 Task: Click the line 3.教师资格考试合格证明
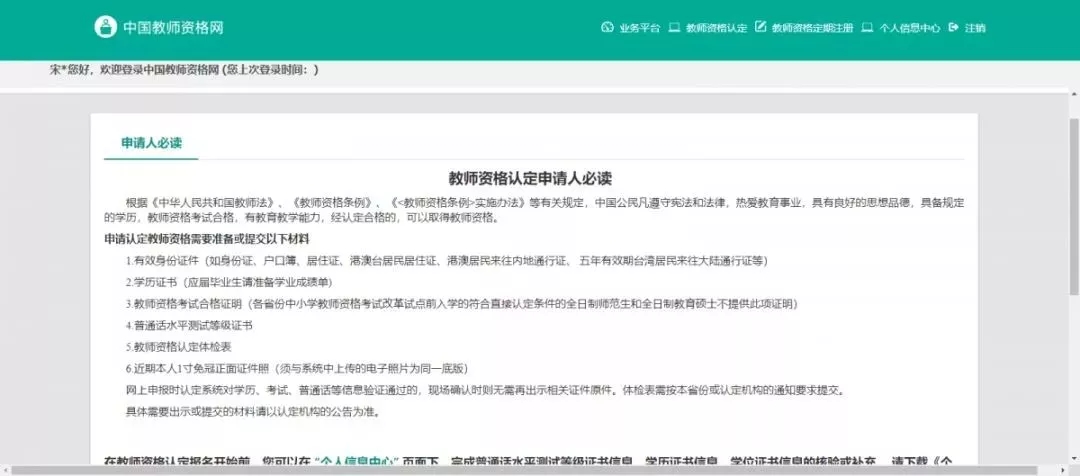pos(460,304)
